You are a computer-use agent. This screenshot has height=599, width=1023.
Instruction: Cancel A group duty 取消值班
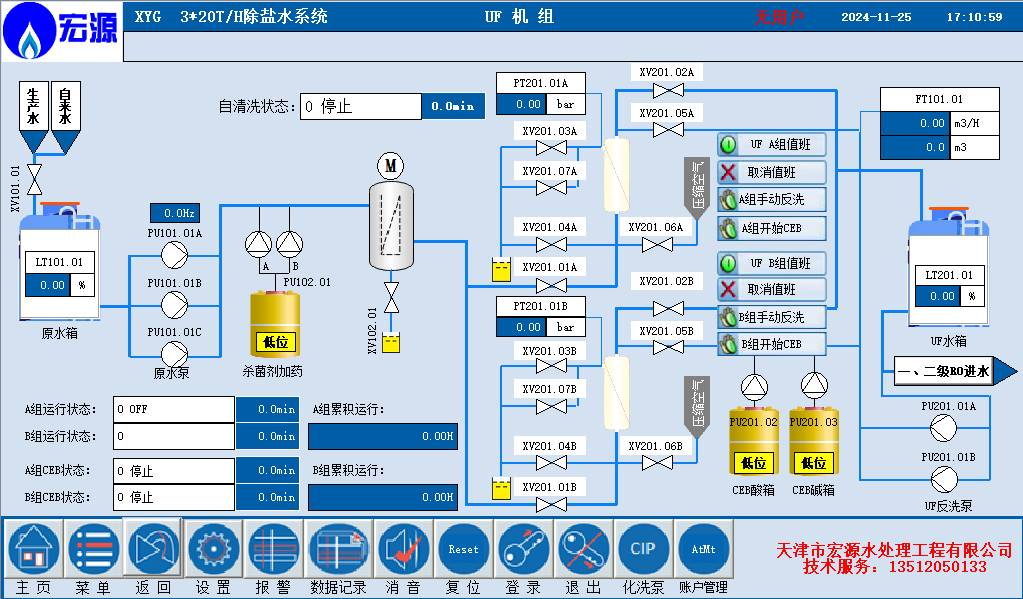772,172
